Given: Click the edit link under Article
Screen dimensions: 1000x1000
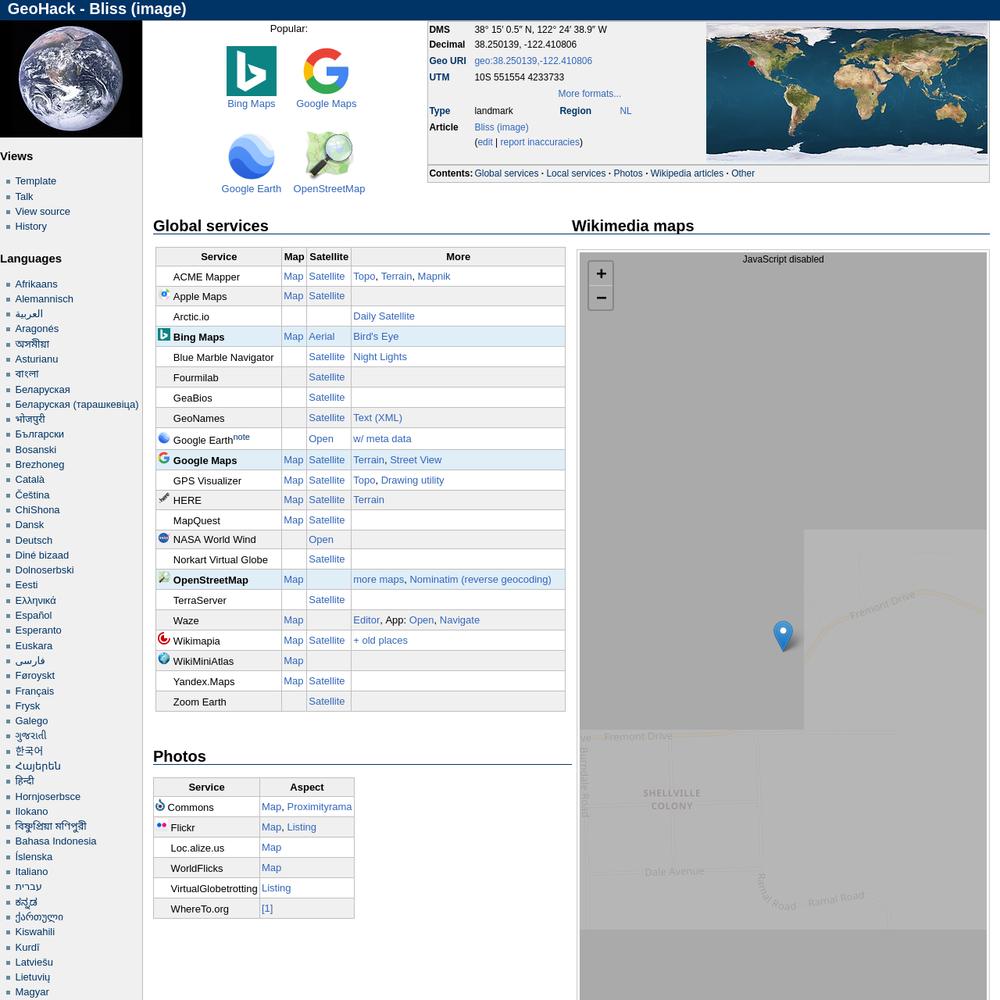Looking at the screenshot, I should click(x=485, y=142).
